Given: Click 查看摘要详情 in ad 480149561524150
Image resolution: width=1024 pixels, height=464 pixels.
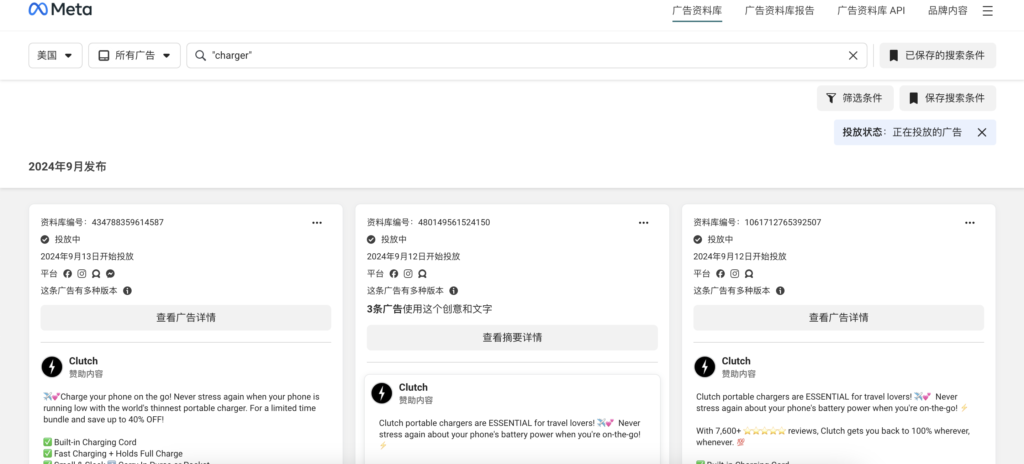Looking at the screenshot, I should point(512,338).
